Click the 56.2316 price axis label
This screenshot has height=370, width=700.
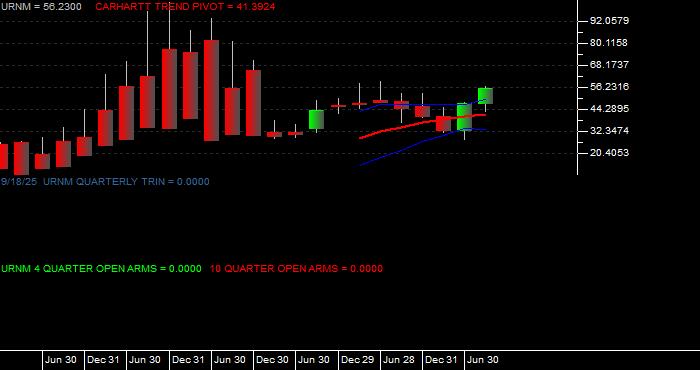click(x=609, y=87)
